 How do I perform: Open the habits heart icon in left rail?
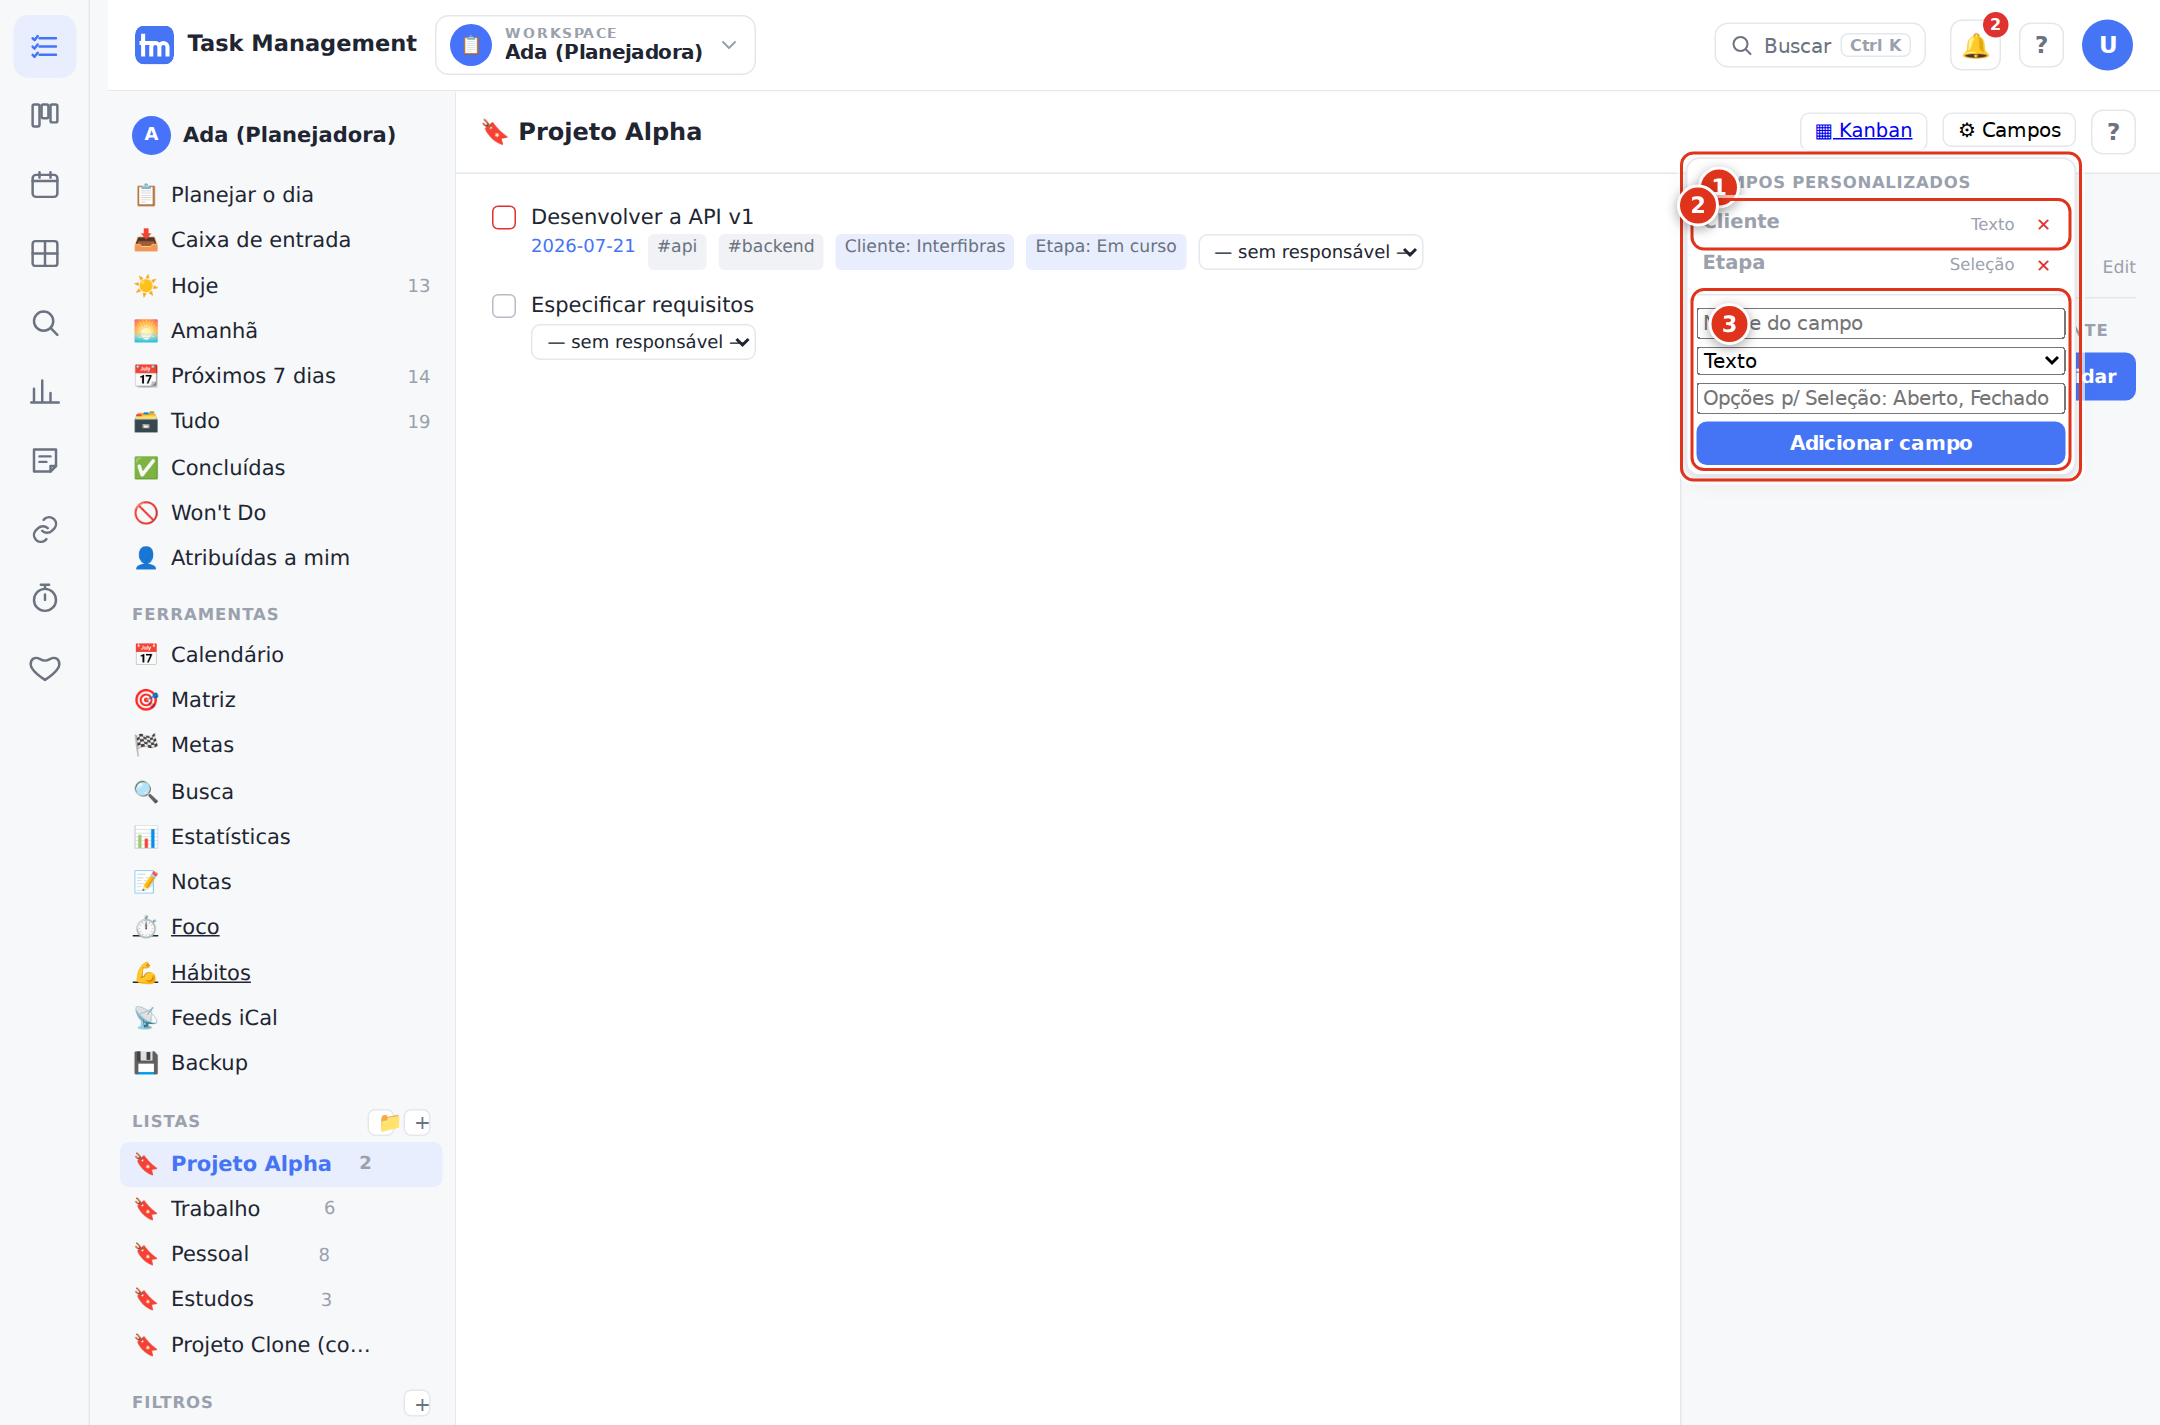click(45, 667)
